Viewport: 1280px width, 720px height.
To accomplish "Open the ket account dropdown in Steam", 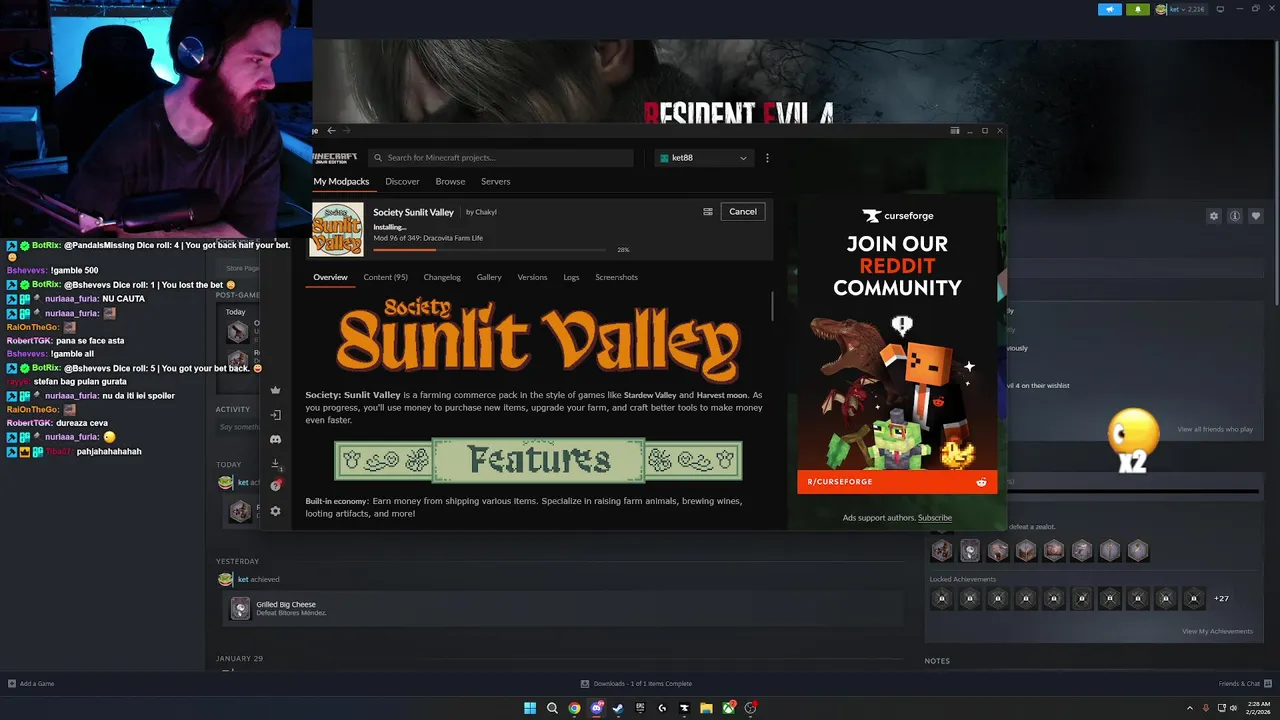I will point(1180,9).
